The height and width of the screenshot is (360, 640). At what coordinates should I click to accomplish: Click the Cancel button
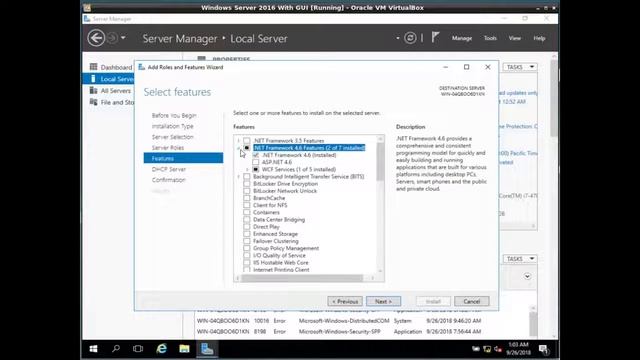(471, 301)
